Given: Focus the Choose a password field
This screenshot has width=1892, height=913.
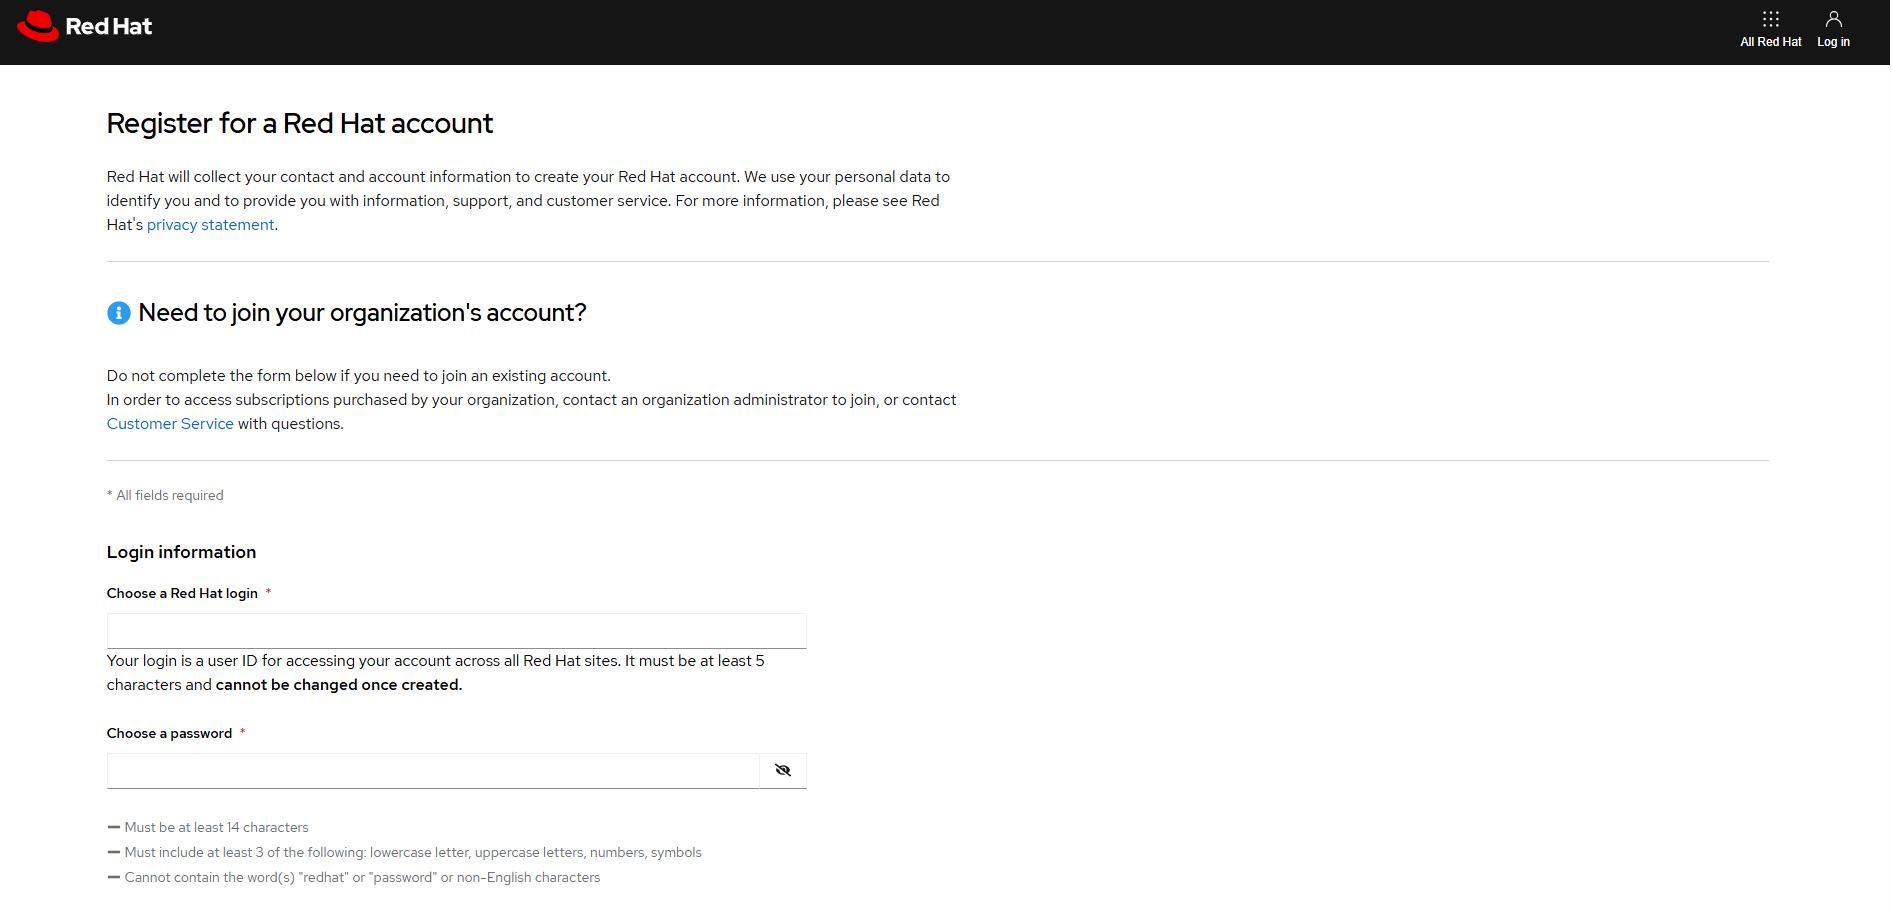Looking at the screenshot, I should coord(433,771).
